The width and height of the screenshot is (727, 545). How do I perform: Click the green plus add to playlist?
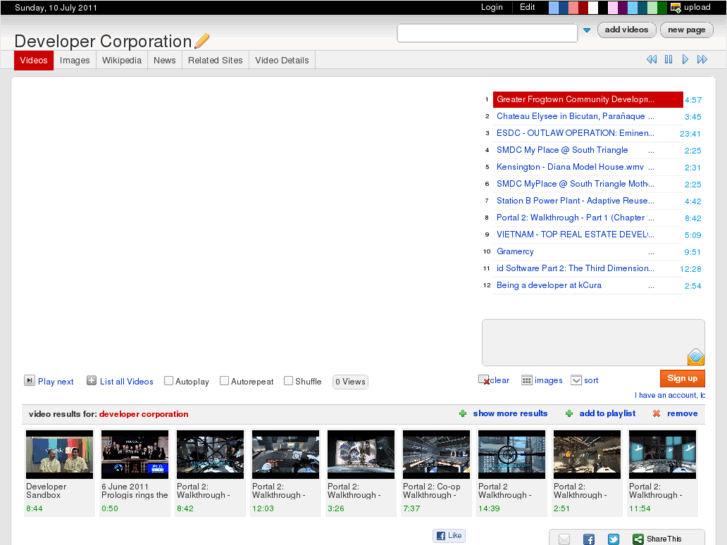[x=569, y=413]
